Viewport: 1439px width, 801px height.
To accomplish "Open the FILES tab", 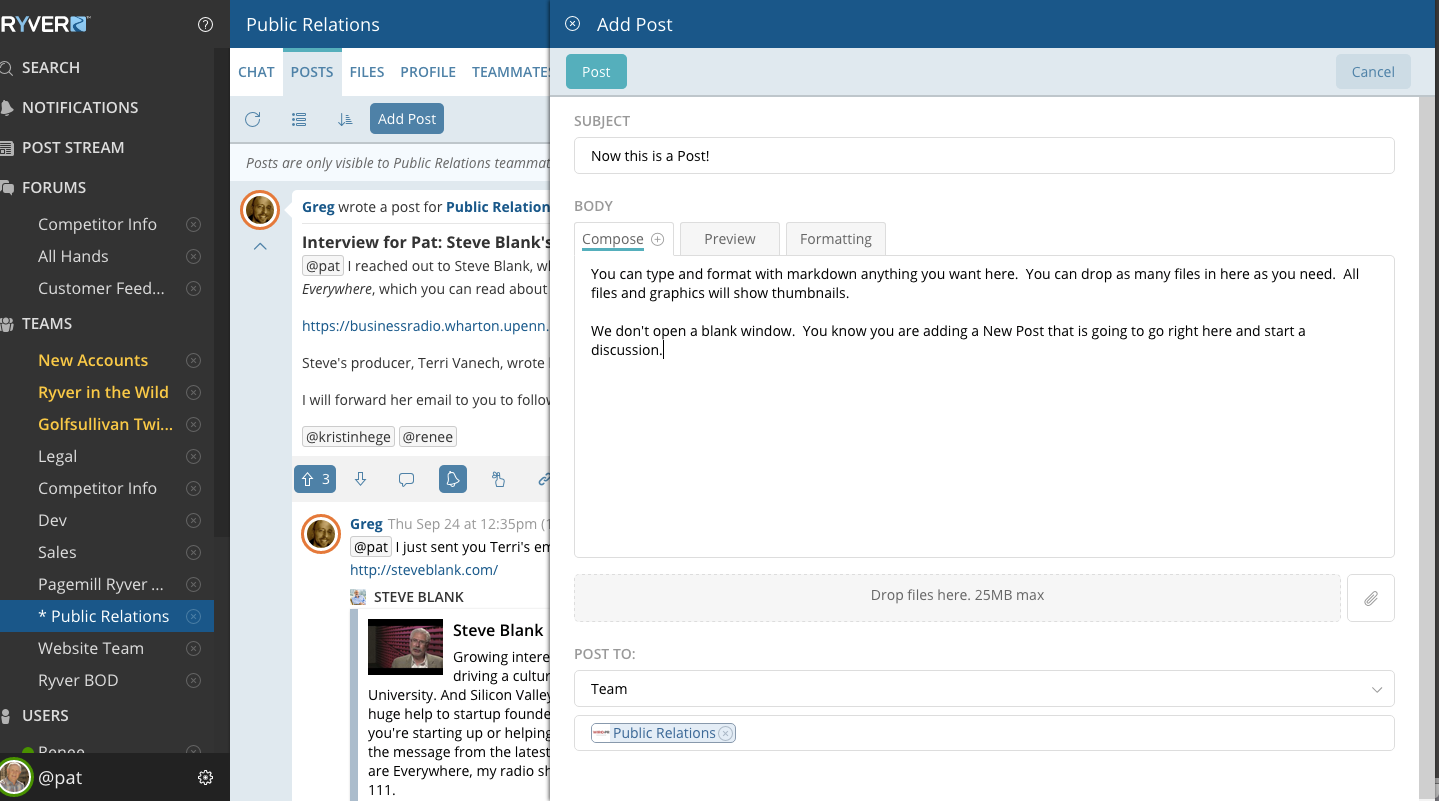I will point(367,72).
